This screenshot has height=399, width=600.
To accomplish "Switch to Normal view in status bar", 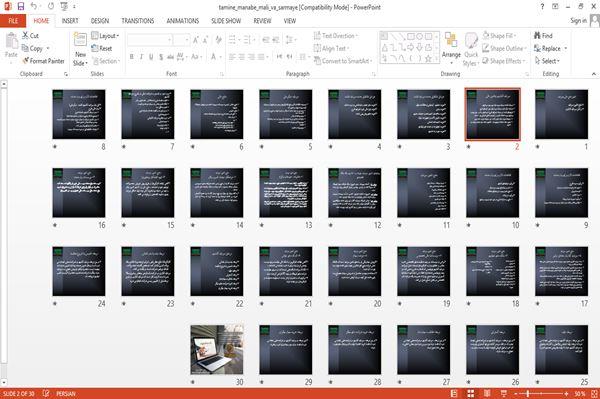I will (x=454, y=393).
